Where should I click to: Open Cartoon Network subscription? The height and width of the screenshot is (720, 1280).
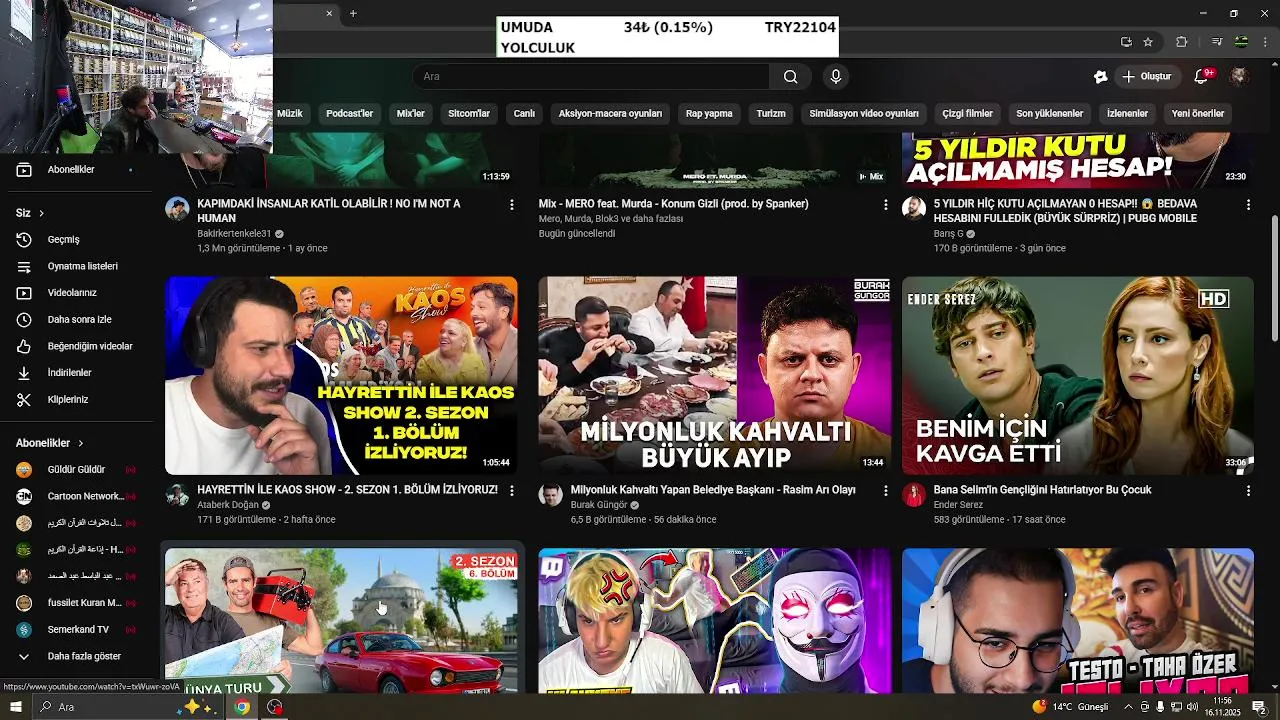76,497
